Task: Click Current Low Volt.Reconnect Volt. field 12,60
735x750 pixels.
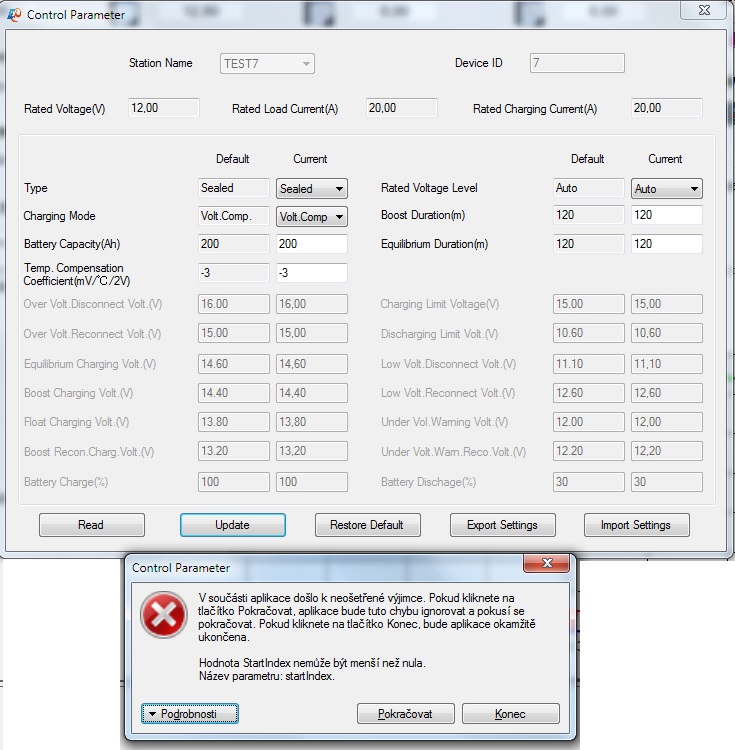Action: (x=667, y=393)
